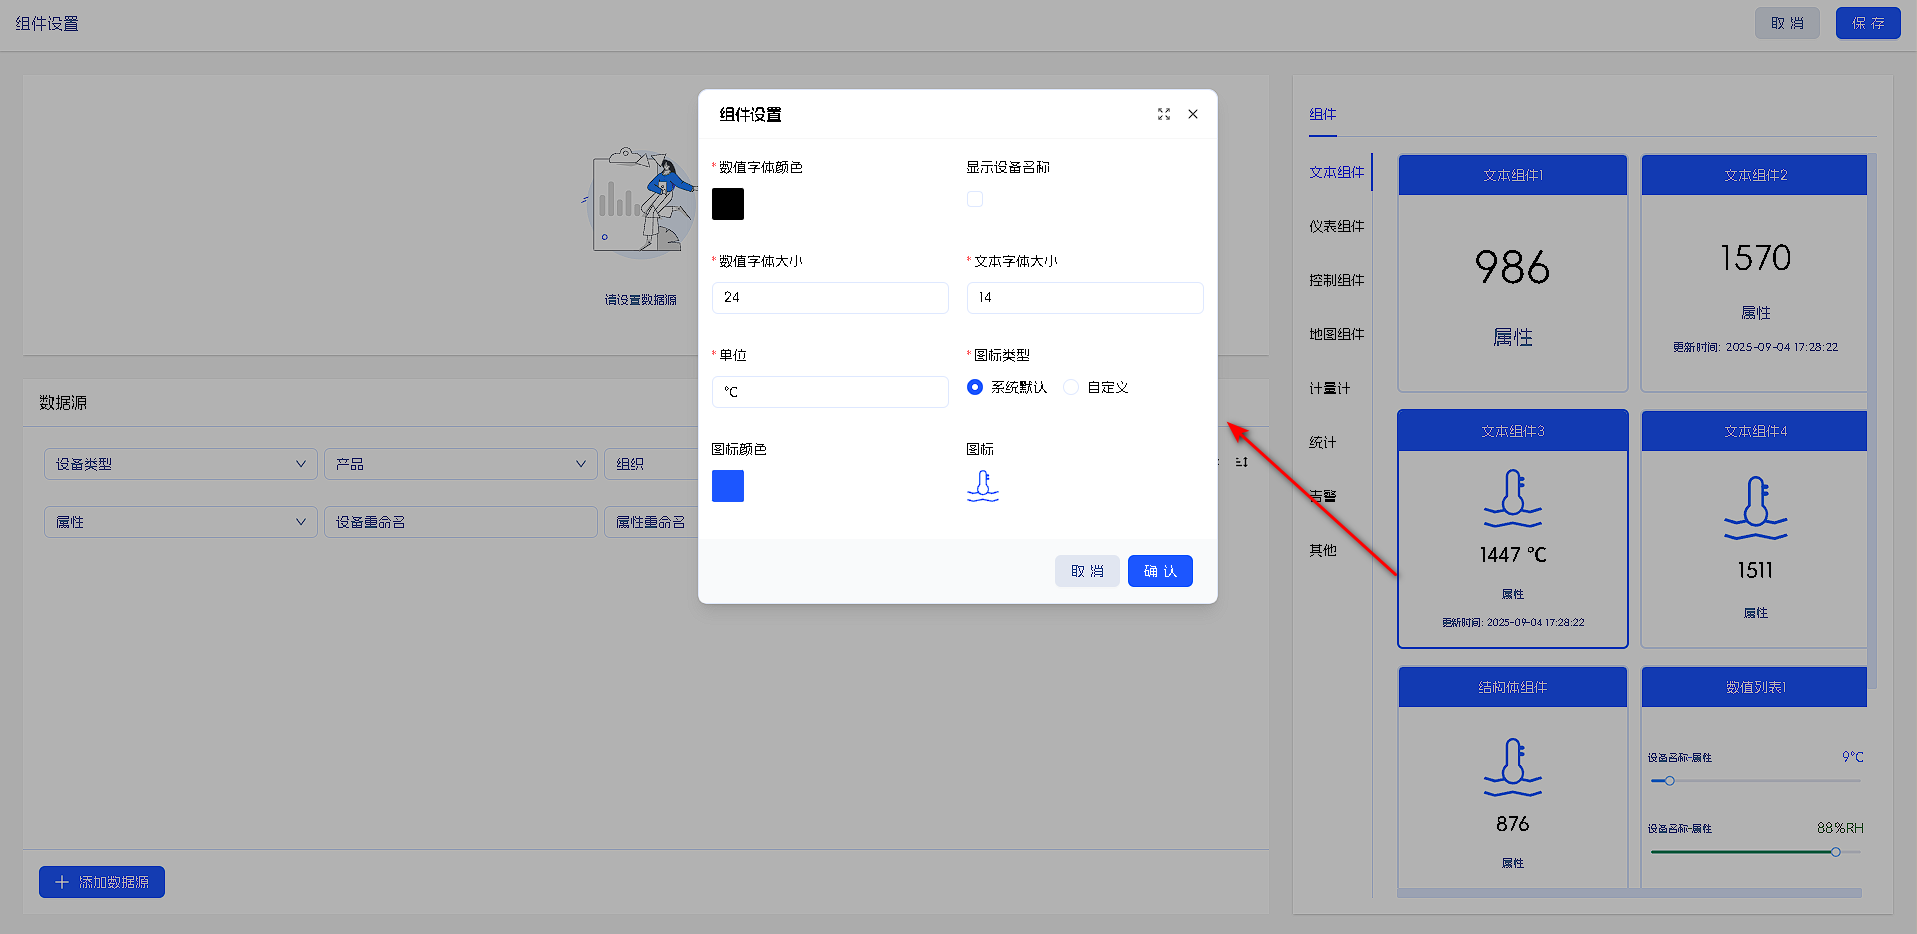
Task: Switch to 仪表组件 category tab
Action: pos(1336,226)
